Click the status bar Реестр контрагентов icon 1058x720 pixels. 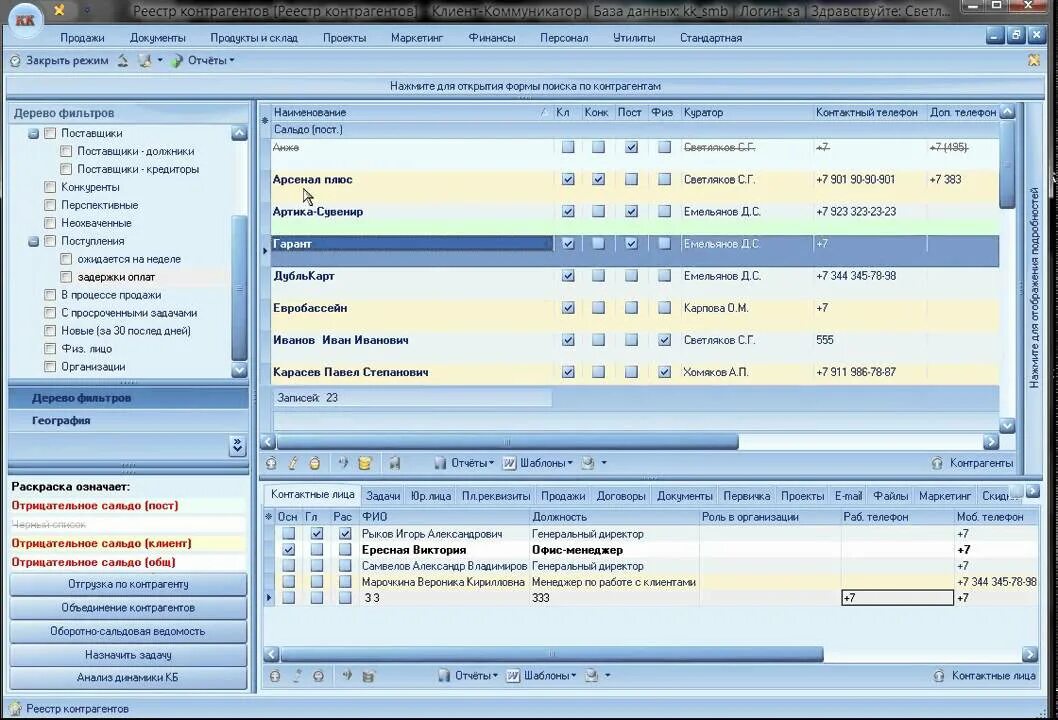click(x=15, y=709)
